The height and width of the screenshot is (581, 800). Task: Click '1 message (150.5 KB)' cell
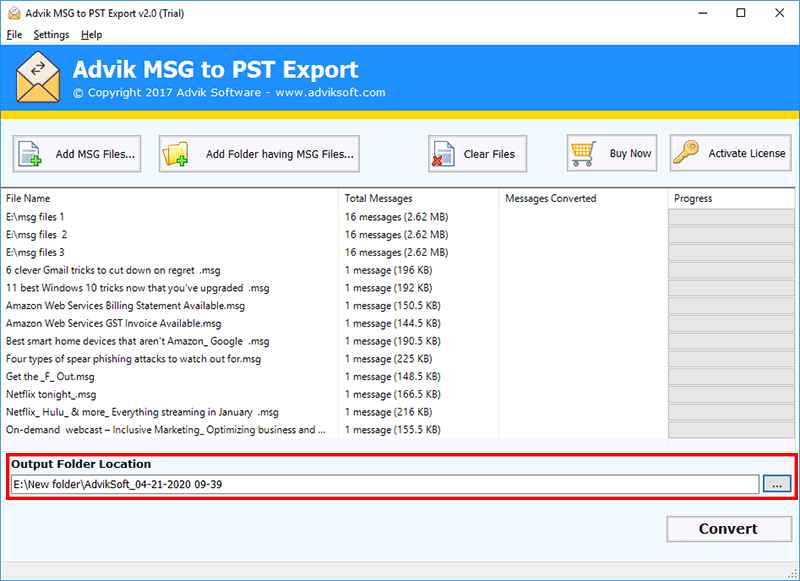392,306
